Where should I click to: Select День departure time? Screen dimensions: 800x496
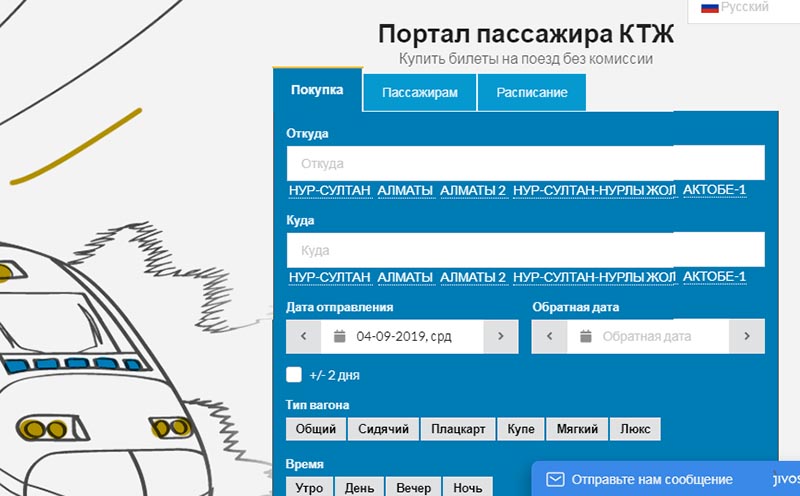[x=359, y=487]
